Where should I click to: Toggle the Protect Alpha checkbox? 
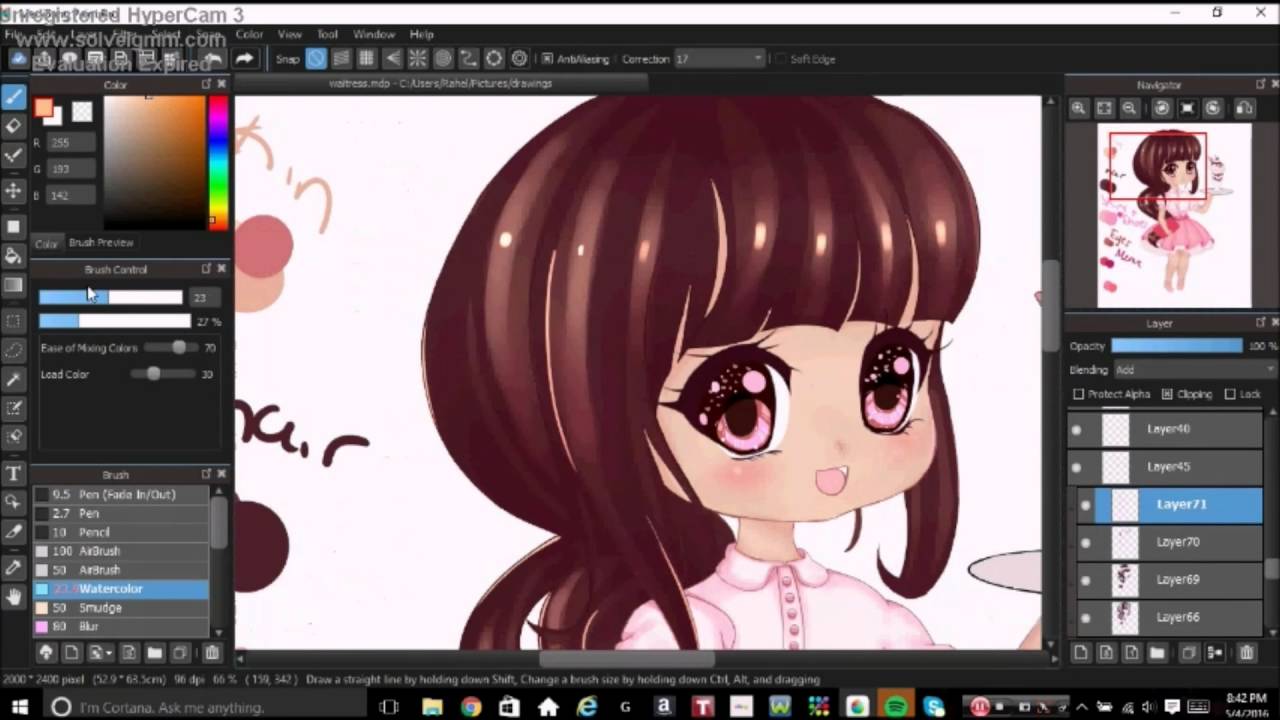(x=1078, y=394)
